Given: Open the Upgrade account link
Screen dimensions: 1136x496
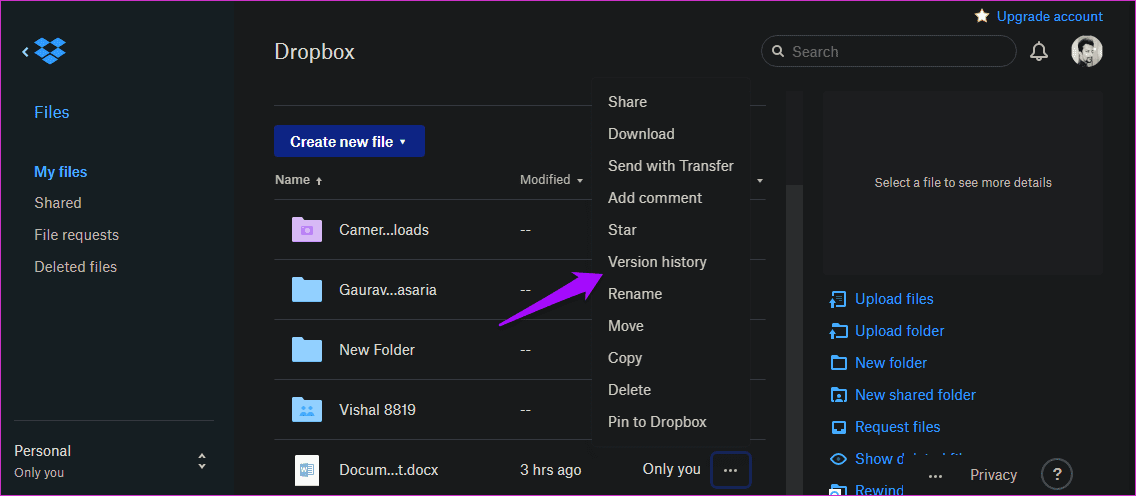Looking at the screenshot, I should click(1050, 16).
